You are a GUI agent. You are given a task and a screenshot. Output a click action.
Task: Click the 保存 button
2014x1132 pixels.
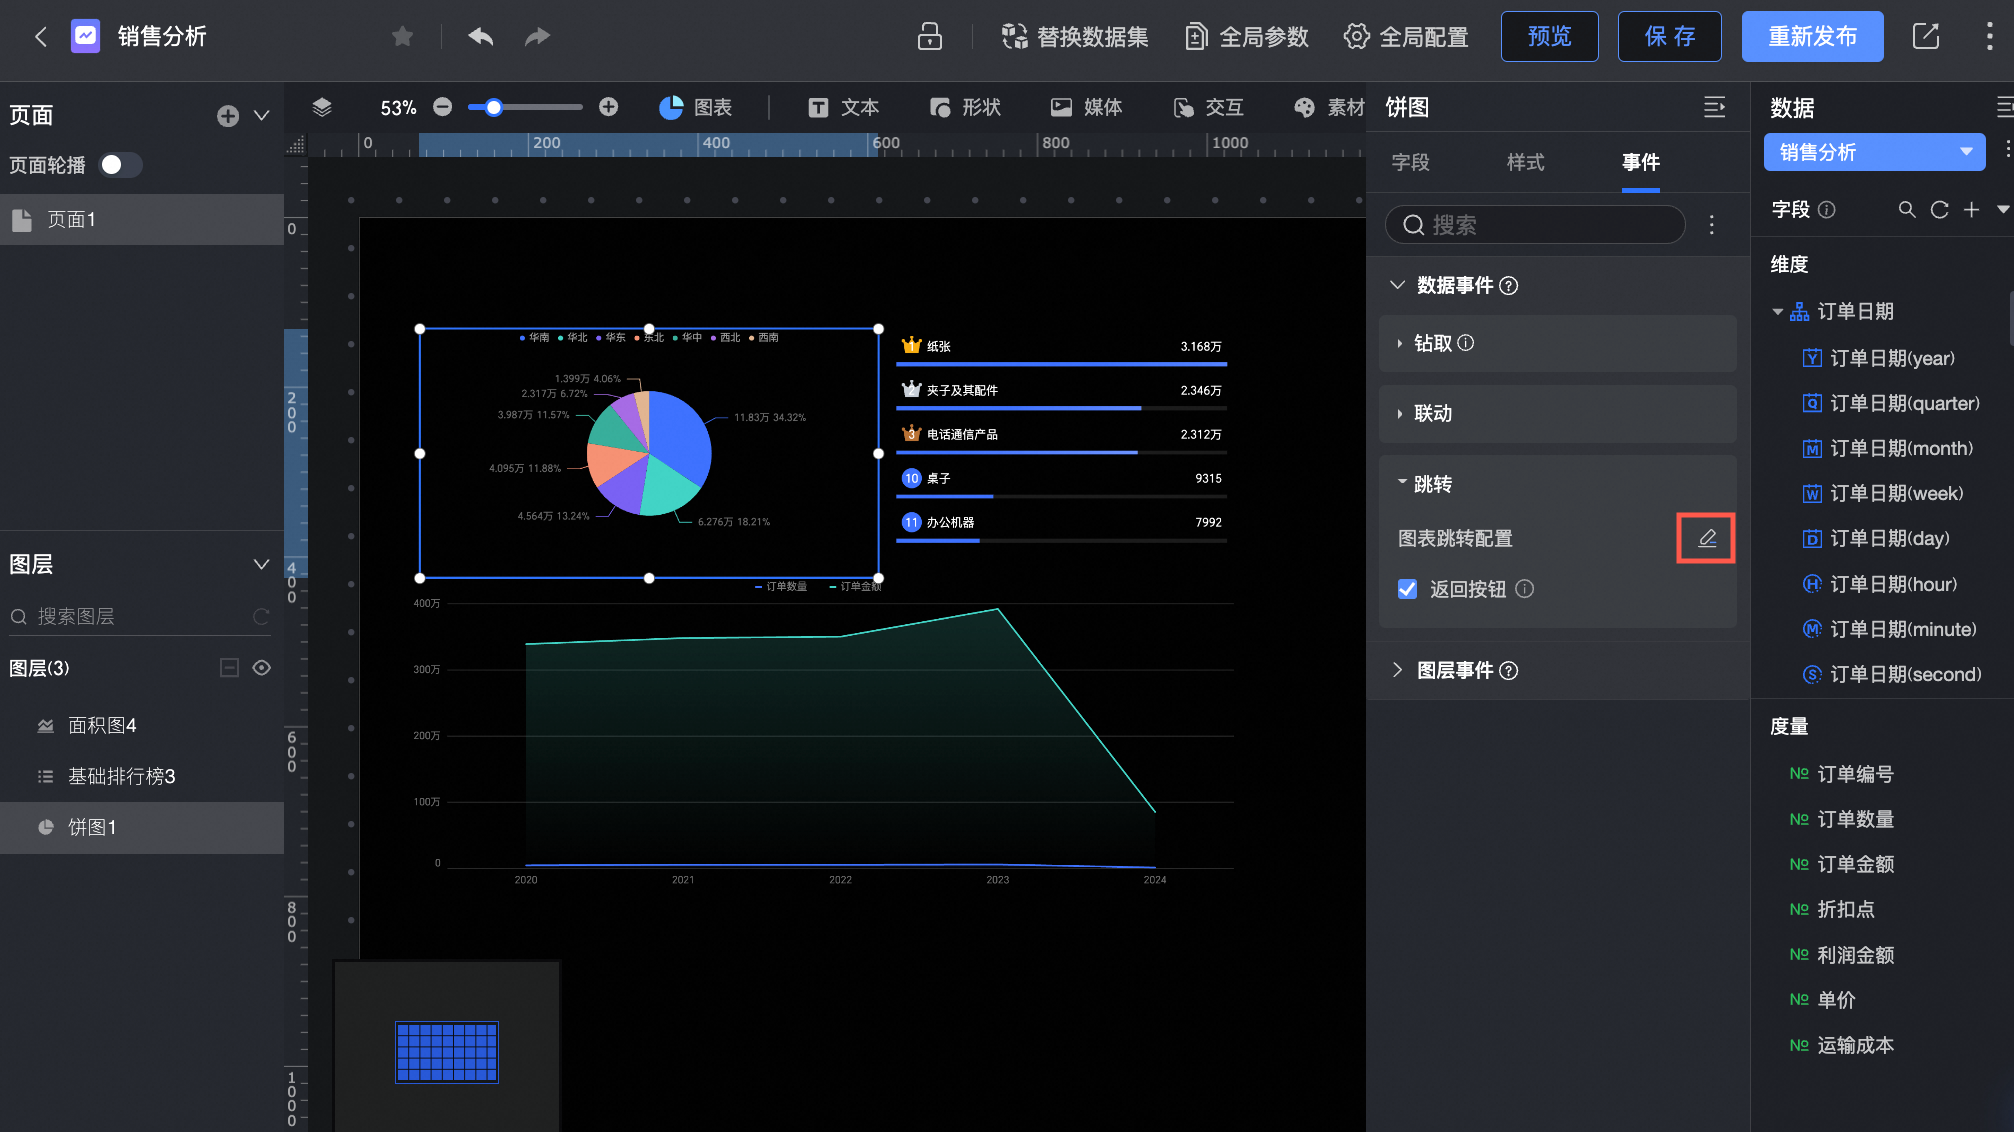click(1669, 37)
